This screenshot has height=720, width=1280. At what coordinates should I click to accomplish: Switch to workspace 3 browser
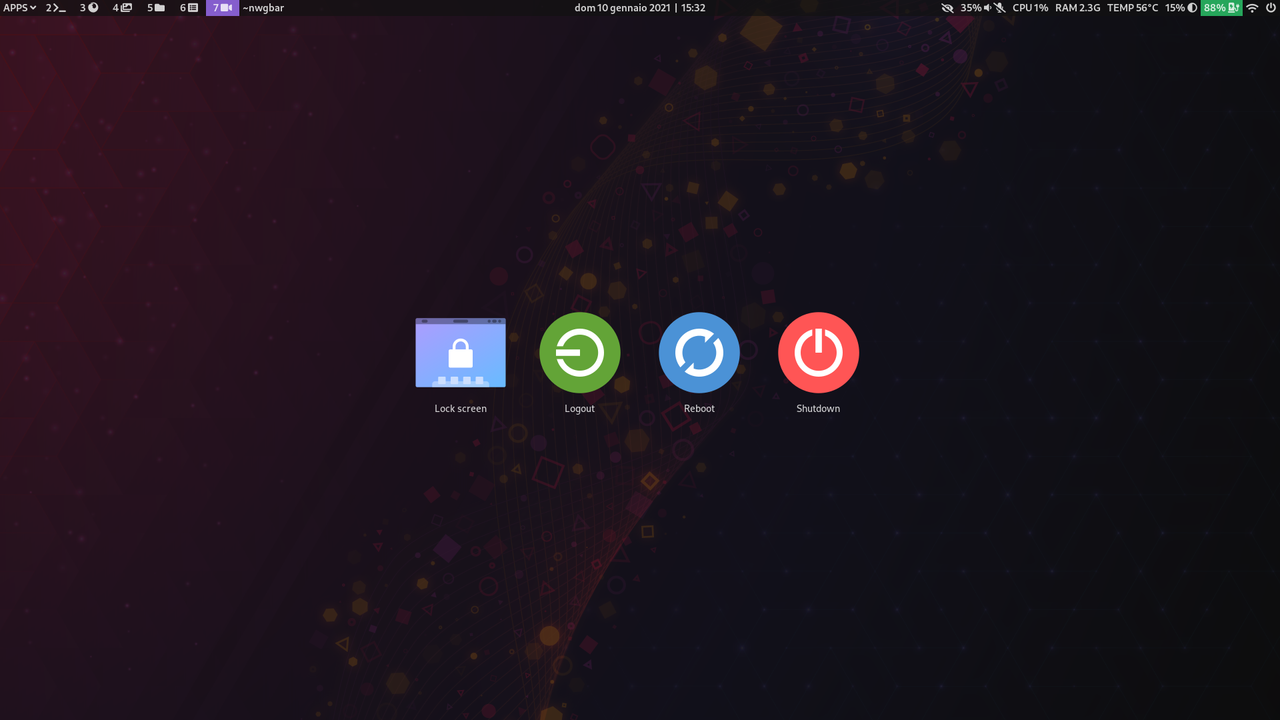[89, 7]
